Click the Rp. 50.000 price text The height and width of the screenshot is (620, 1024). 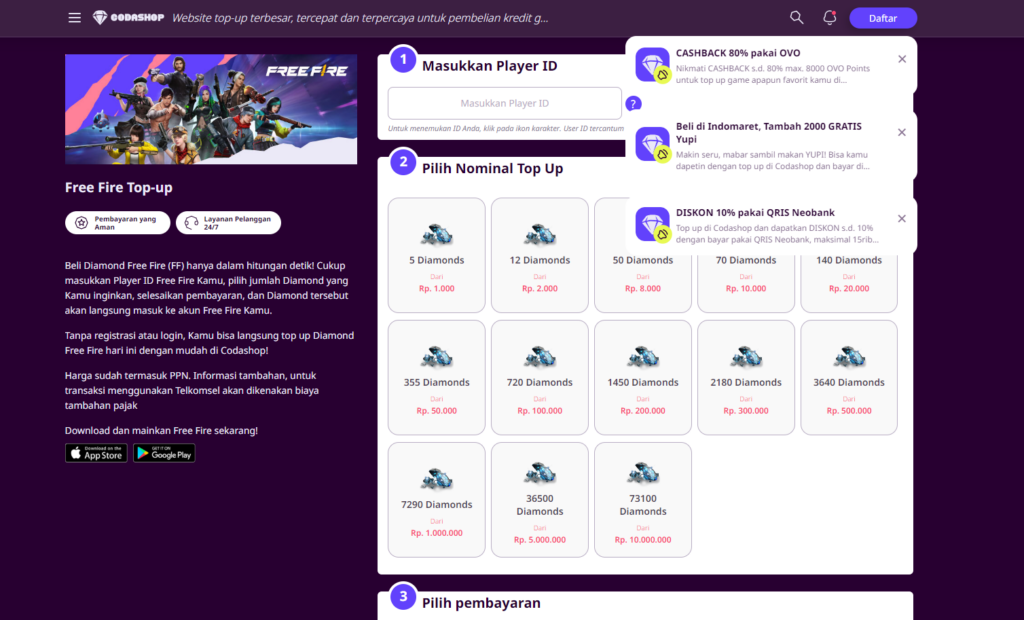(437, 411)
